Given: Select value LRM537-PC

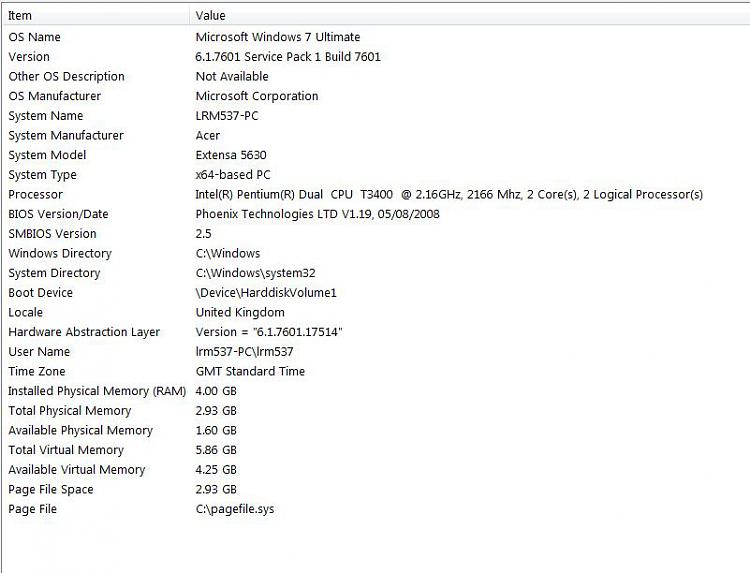Looking at the screenshot, I should pyautogui.click(x=227, y=116).
